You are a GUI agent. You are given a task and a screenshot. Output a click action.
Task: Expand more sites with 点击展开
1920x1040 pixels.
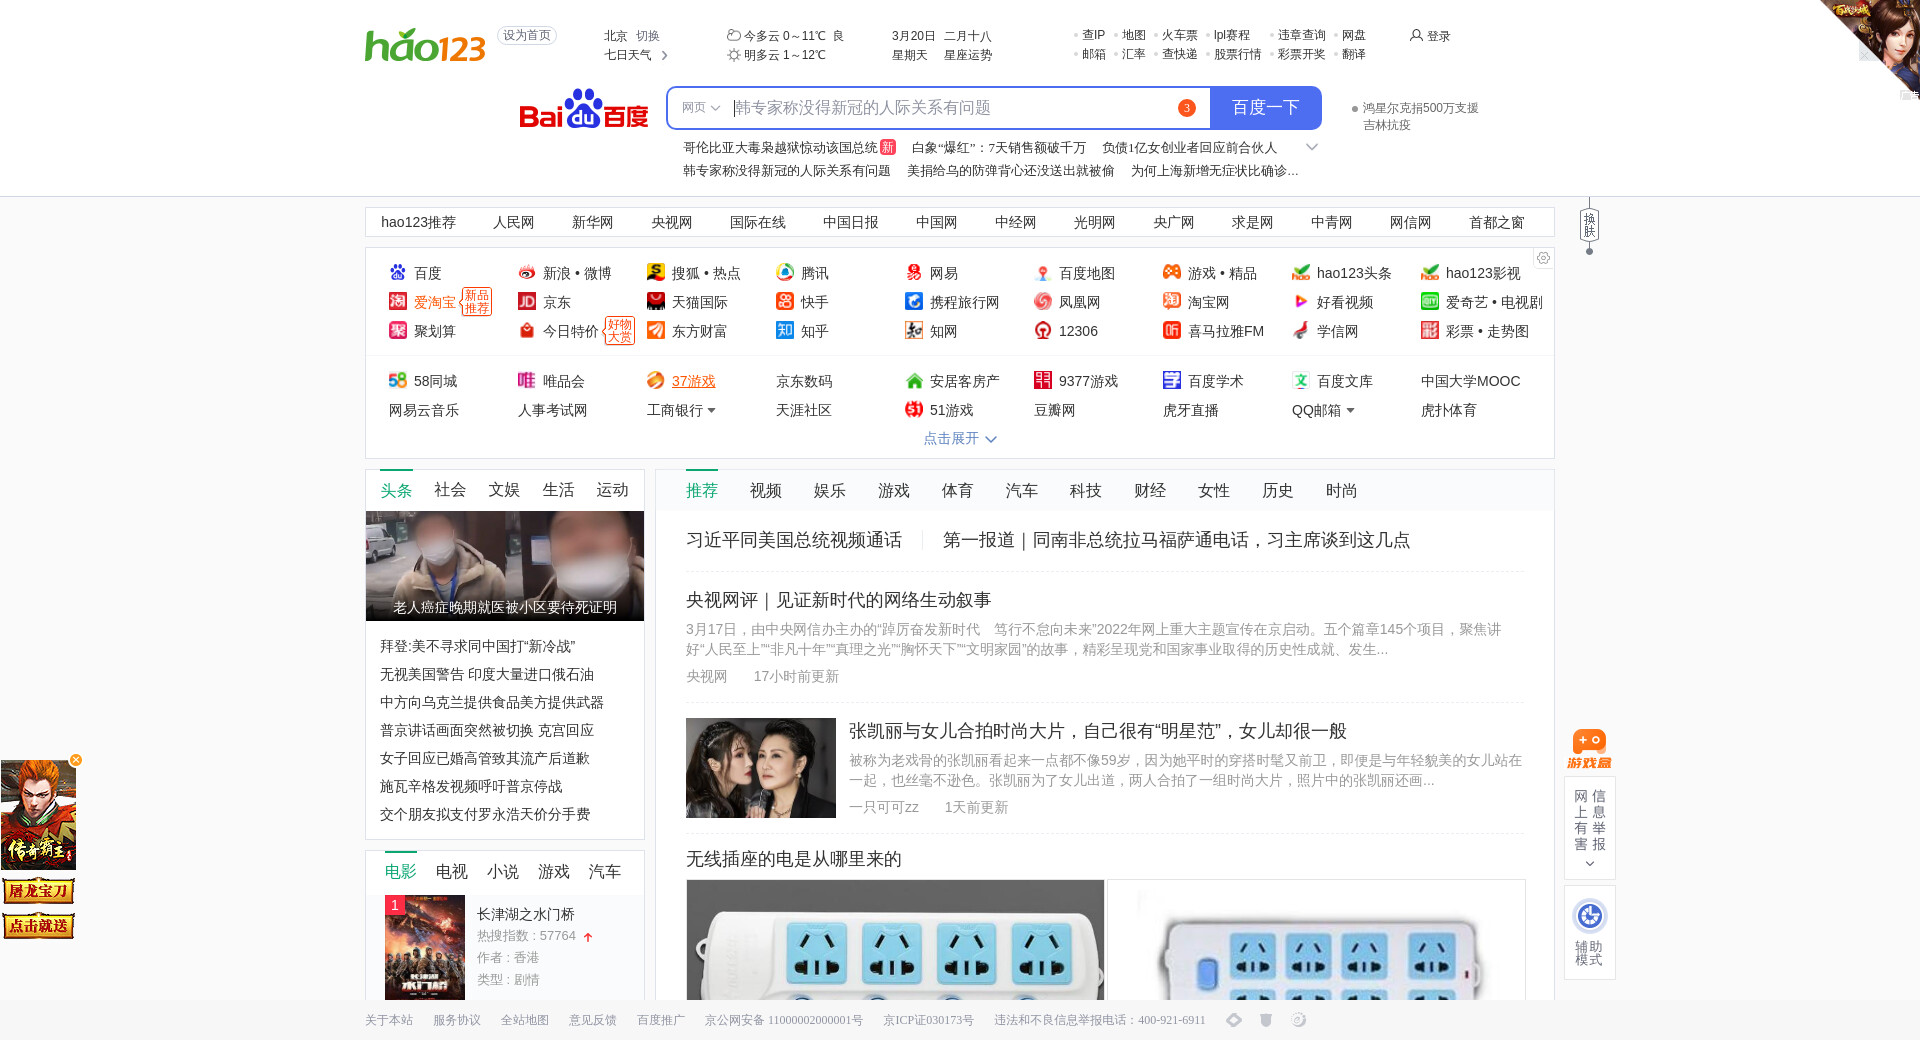pyautogui.click(x=959, y=439)
